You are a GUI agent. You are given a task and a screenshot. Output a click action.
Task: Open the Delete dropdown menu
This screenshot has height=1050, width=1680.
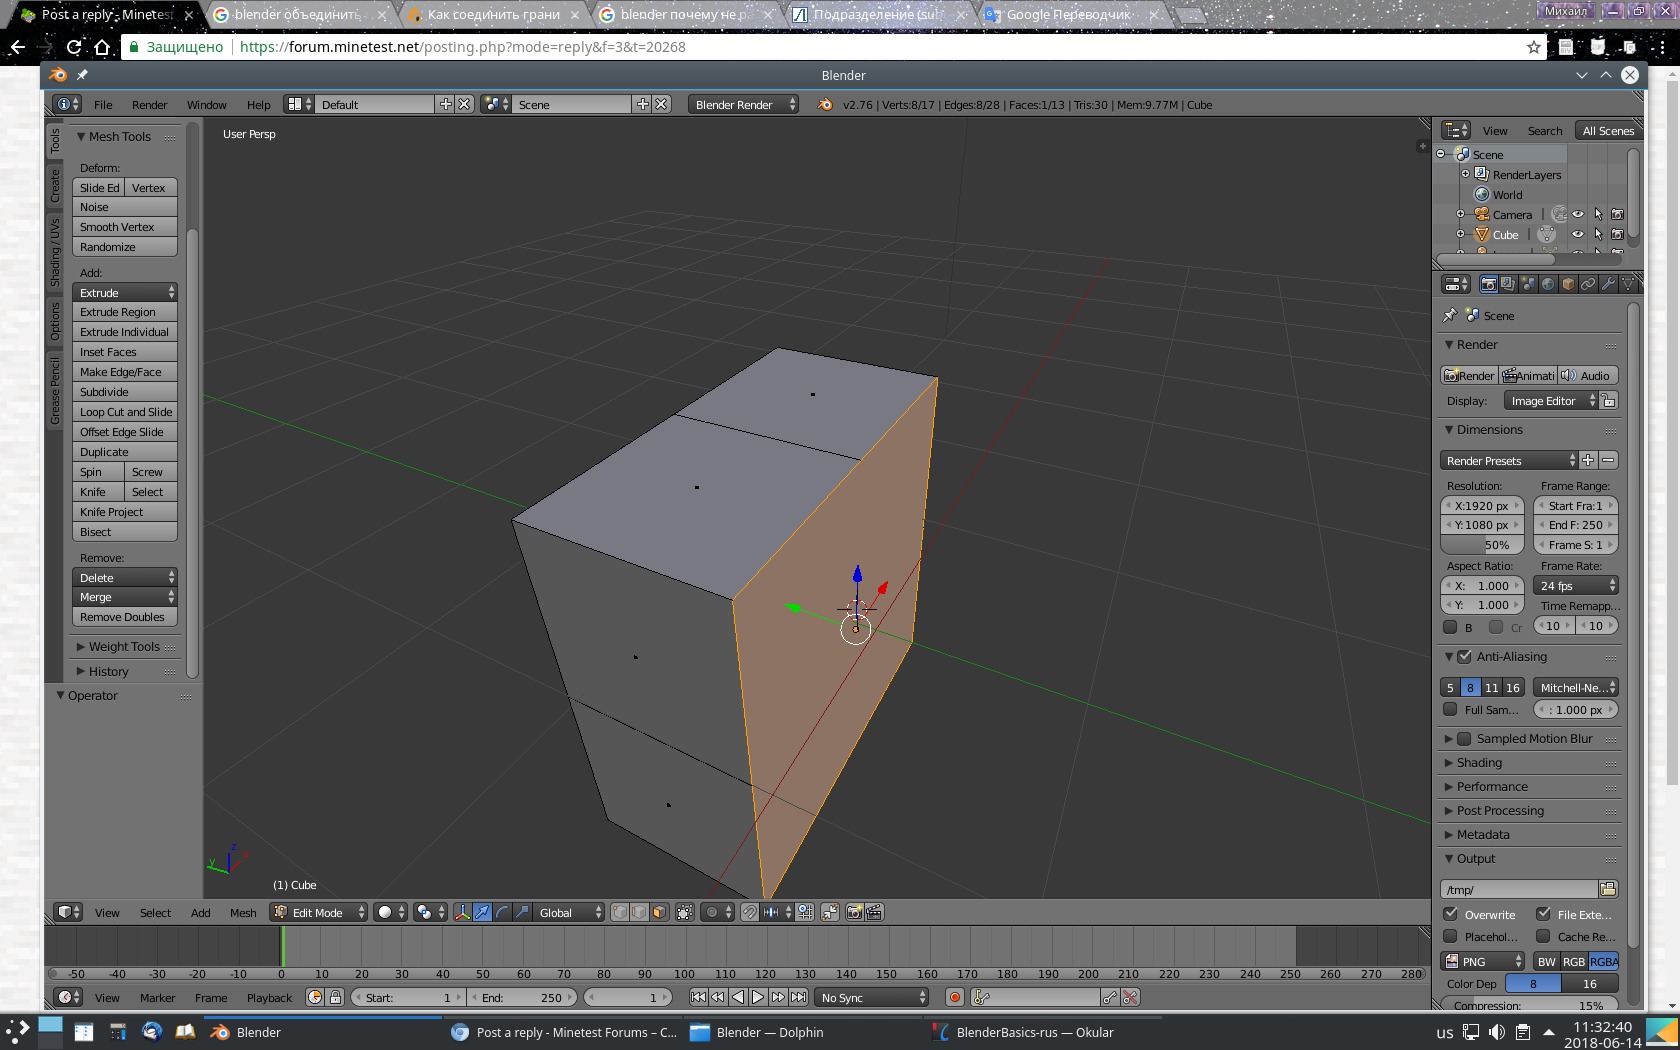(x=125, y=577)
